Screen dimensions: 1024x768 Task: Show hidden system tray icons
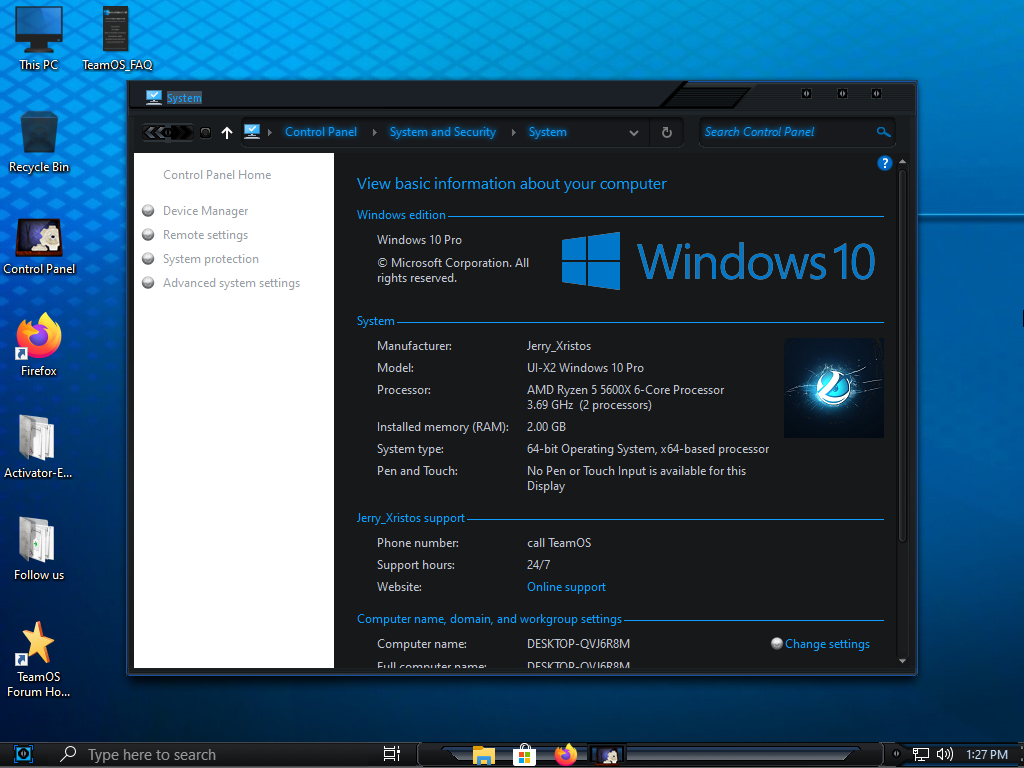[897, 755]
